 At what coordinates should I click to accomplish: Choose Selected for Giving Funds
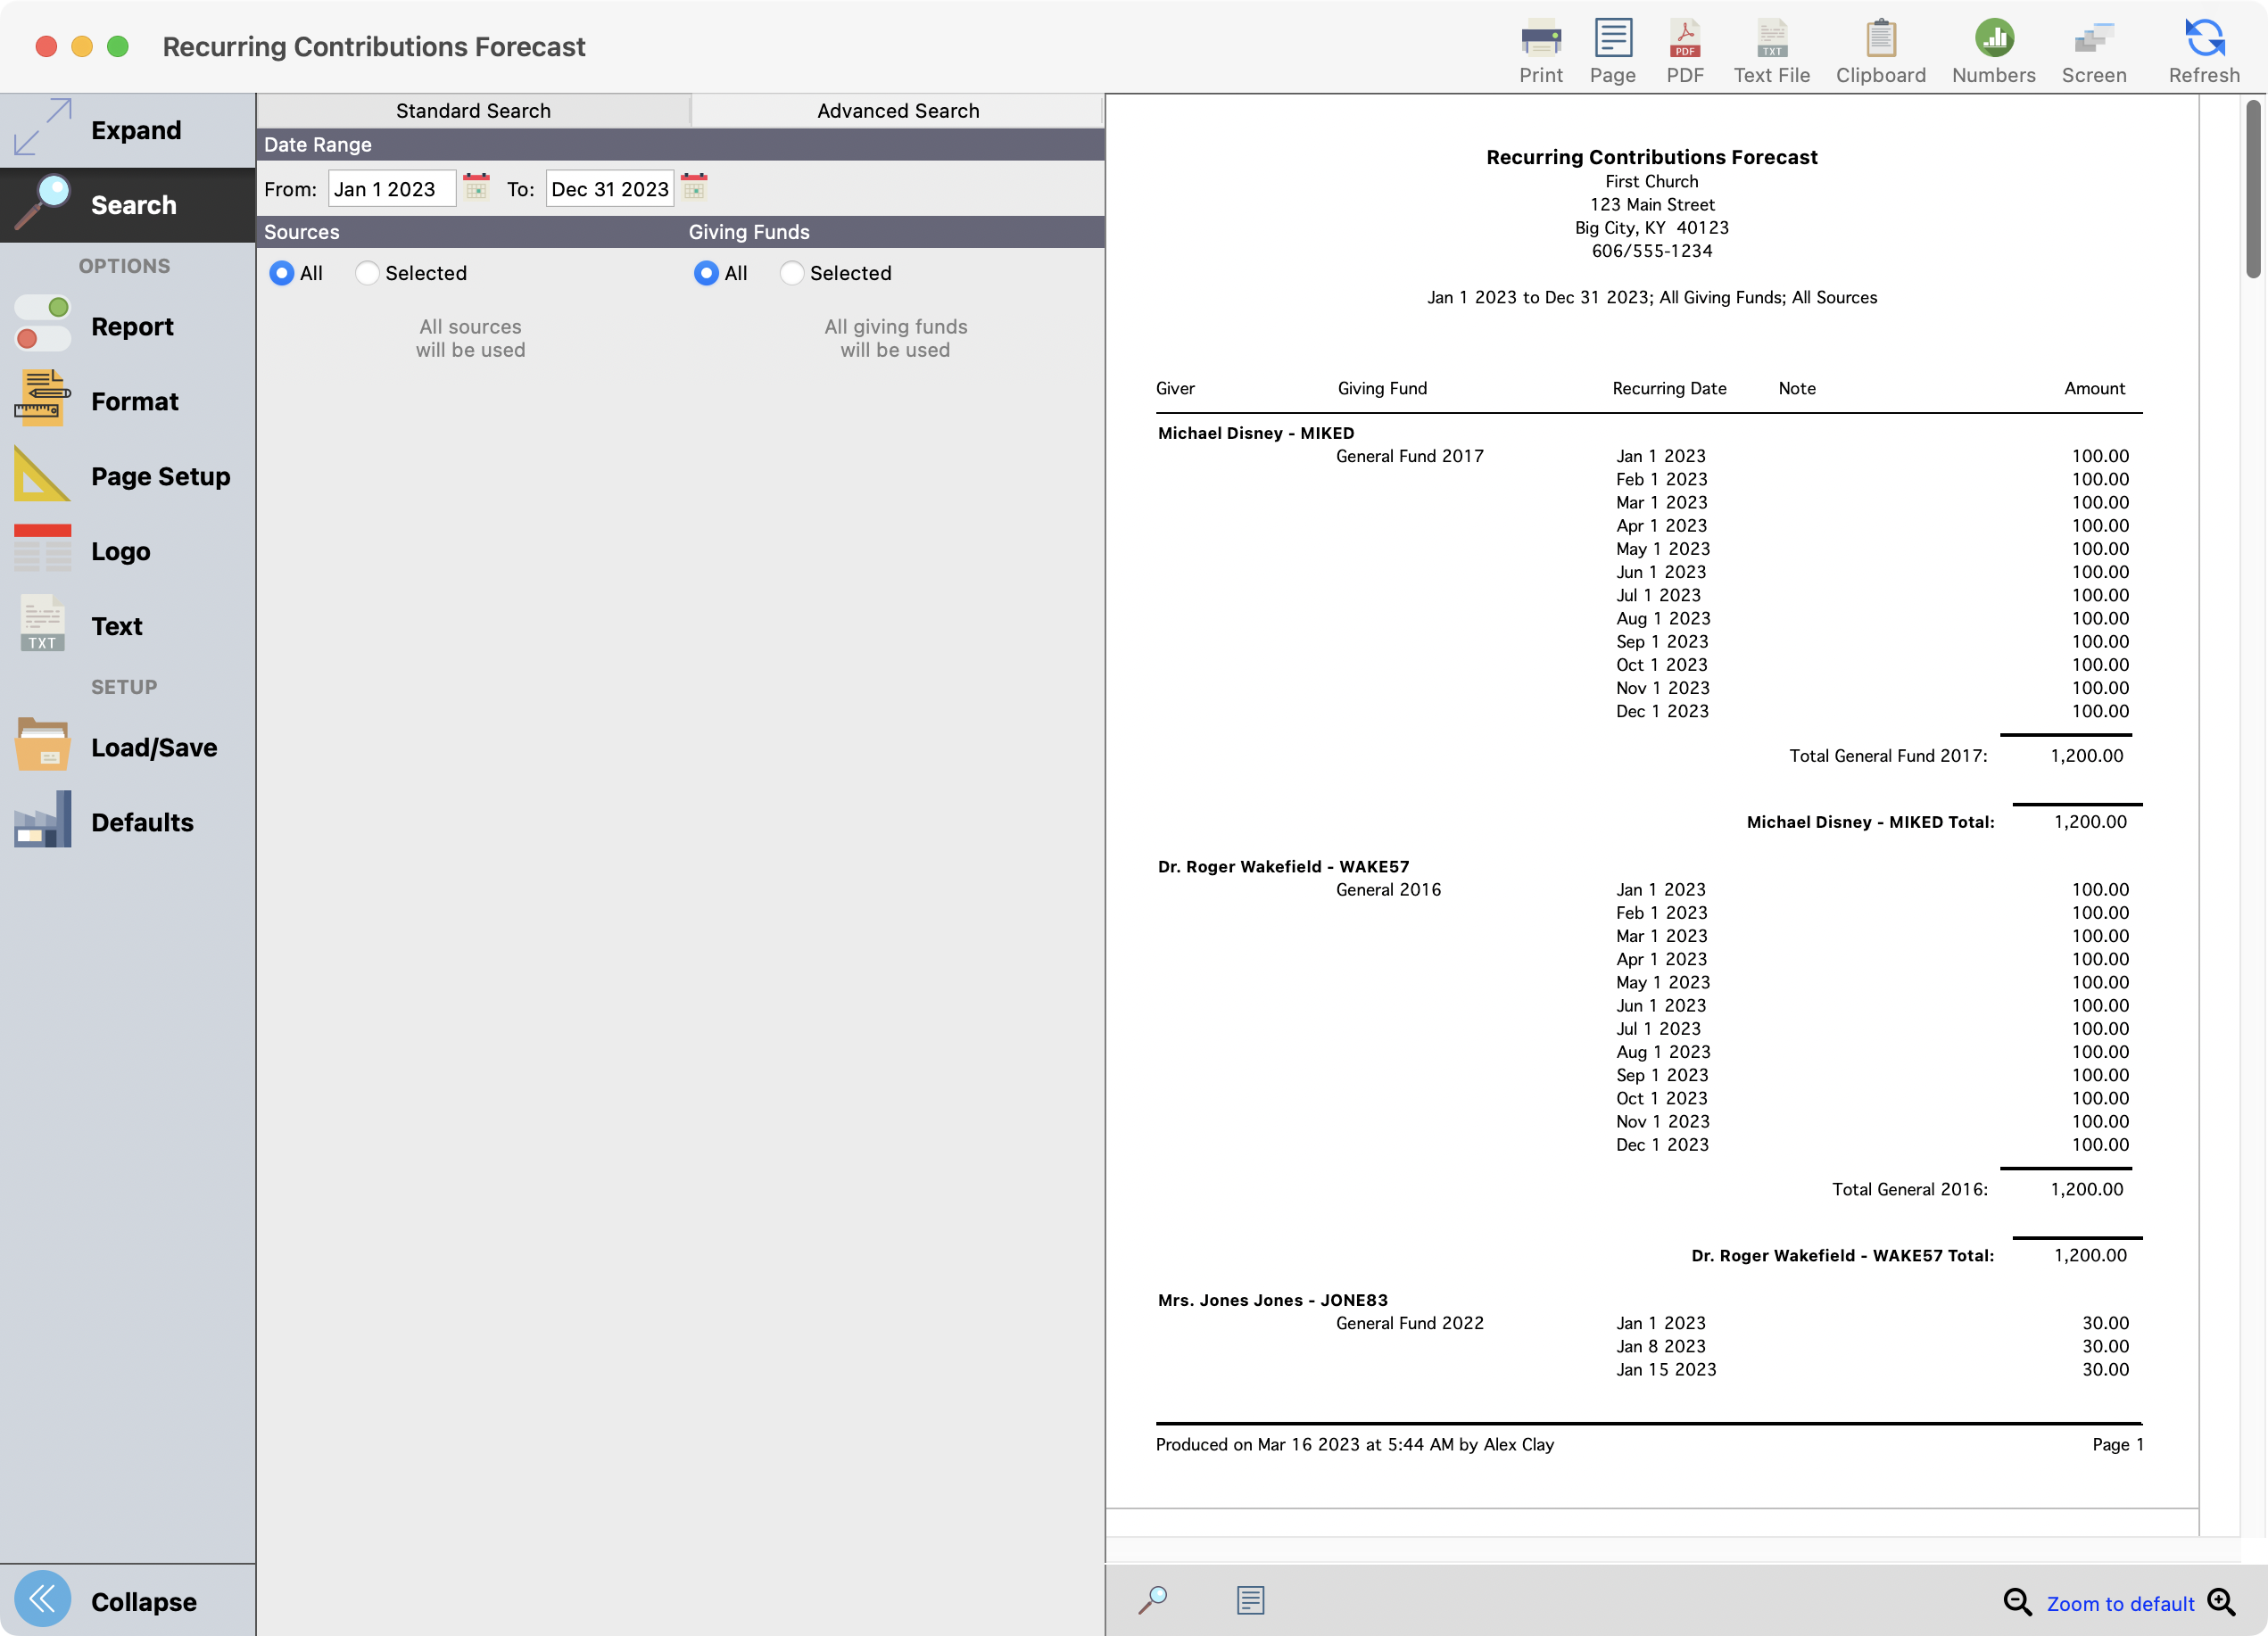792,273
